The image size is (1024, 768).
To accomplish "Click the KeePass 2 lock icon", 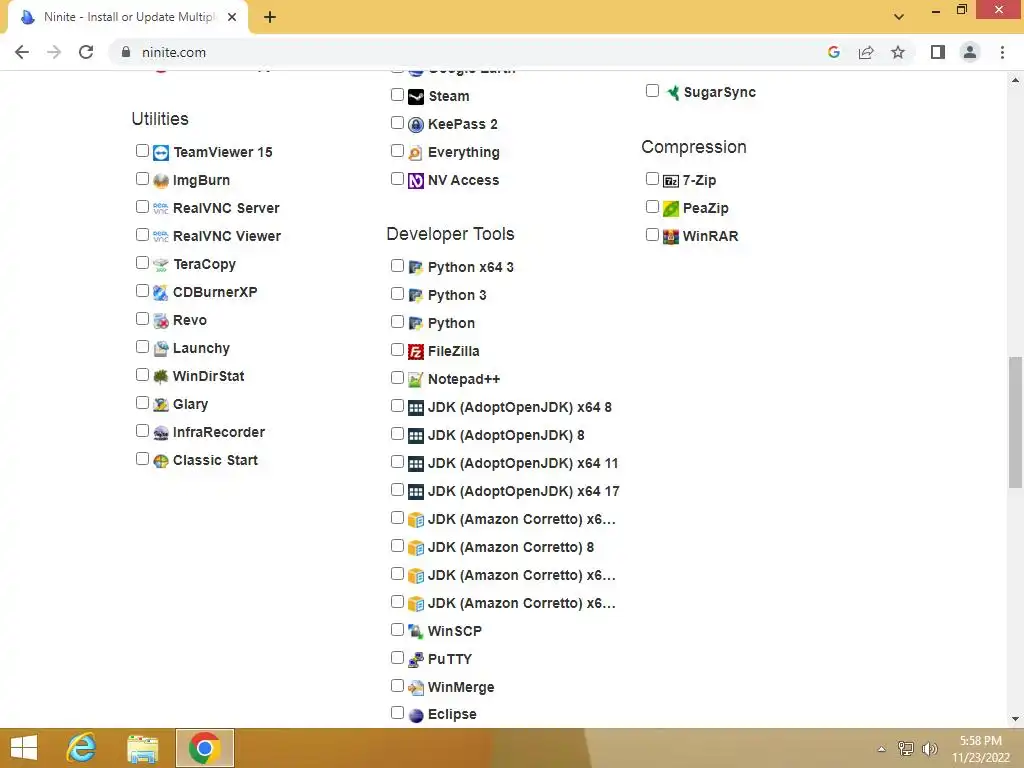I will click(x=416, y=125).
